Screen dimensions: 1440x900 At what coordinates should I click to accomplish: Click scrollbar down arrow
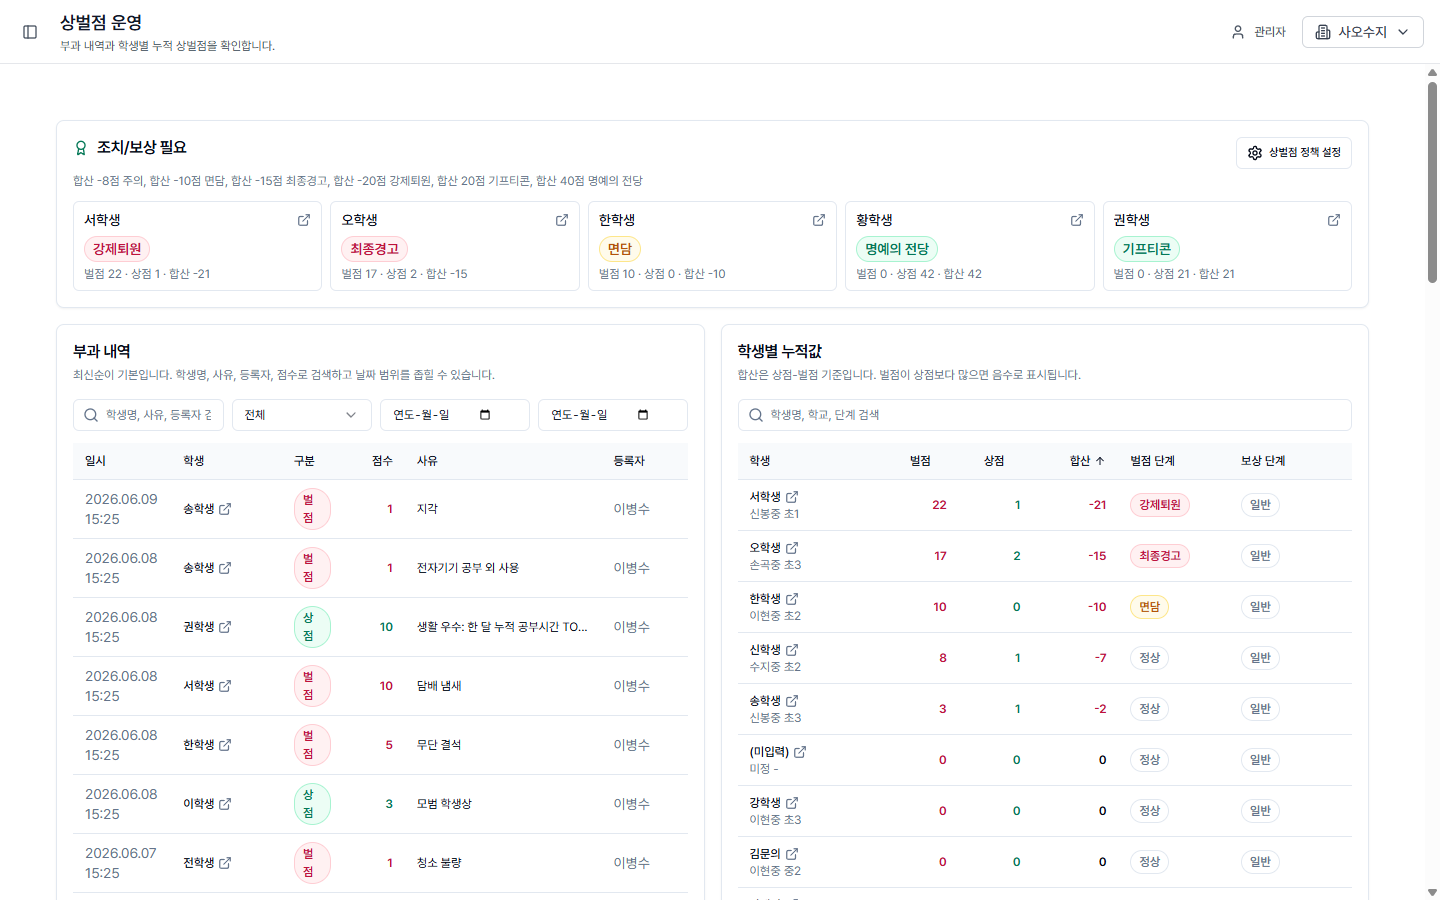(1432, 892)
